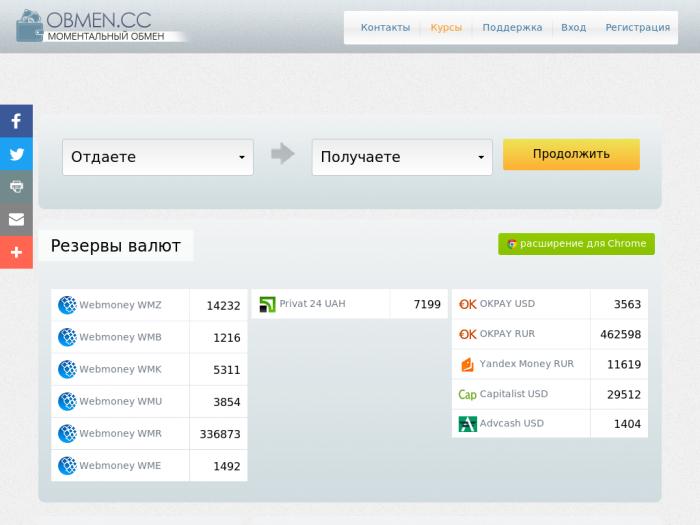Click the Advcash reserve value 1404
Screen dimensions: 700x525
(627, 424)
